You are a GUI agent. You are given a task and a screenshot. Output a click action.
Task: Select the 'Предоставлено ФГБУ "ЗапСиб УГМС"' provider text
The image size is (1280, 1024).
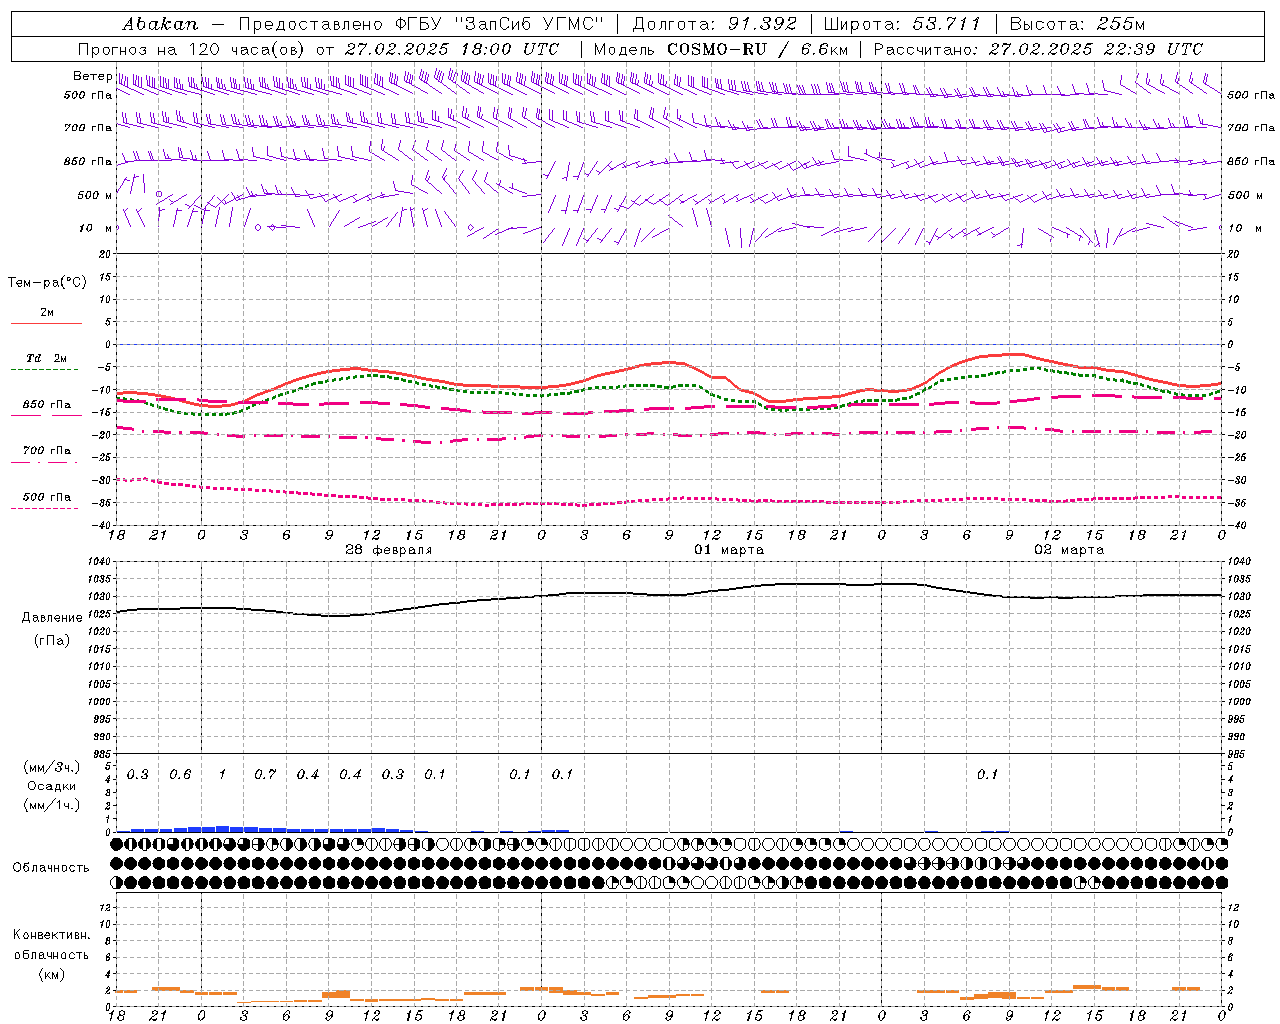point(422,24)
